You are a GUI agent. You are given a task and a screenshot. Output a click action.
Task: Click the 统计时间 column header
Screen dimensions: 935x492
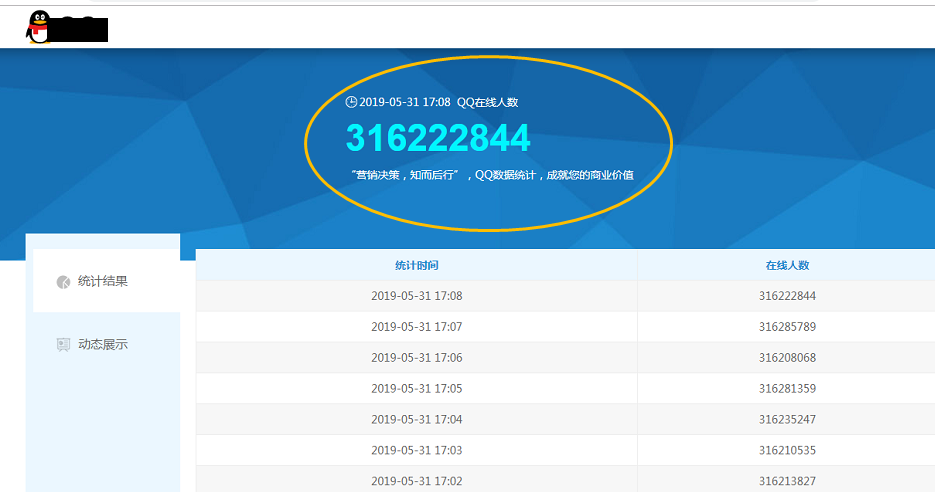click(x=417, y=265)
